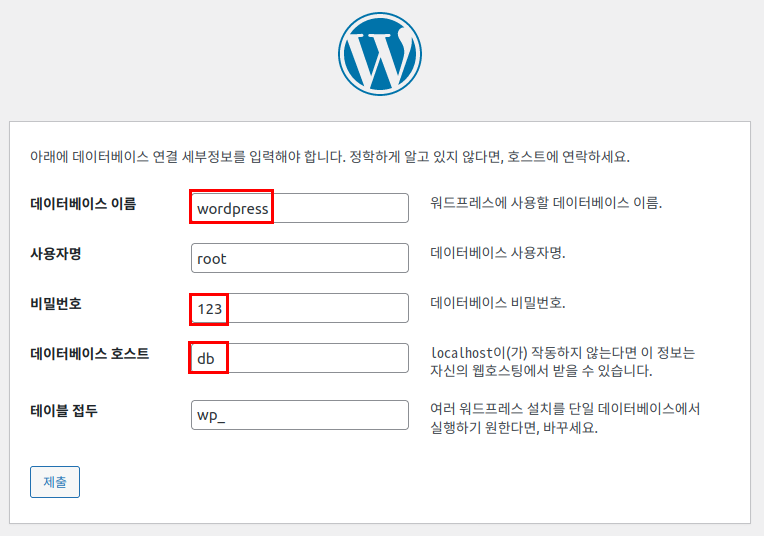Click the 데이터베이스 호스트 label

[x=90, y=354]
